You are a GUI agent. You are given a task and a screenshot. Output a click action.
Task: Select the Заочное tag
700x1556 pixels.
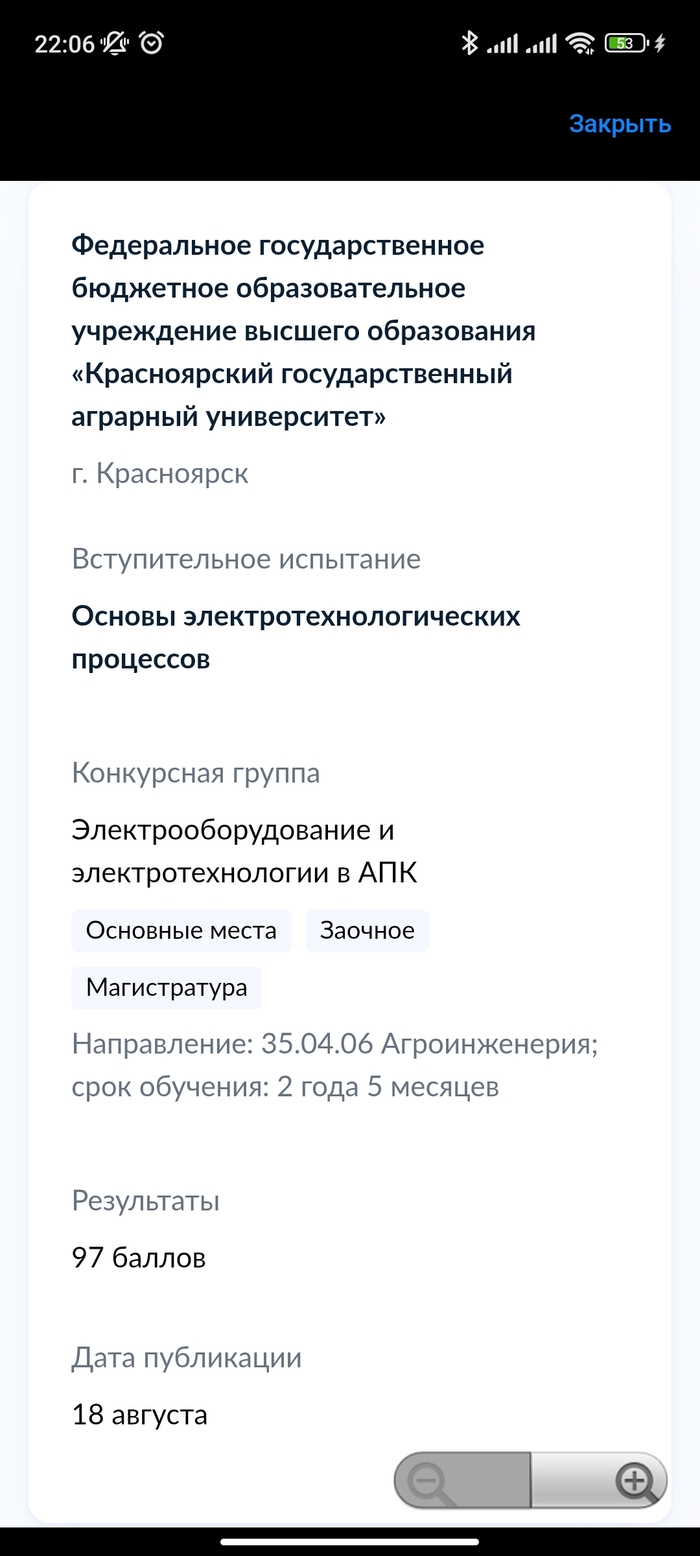pos(367,930)
